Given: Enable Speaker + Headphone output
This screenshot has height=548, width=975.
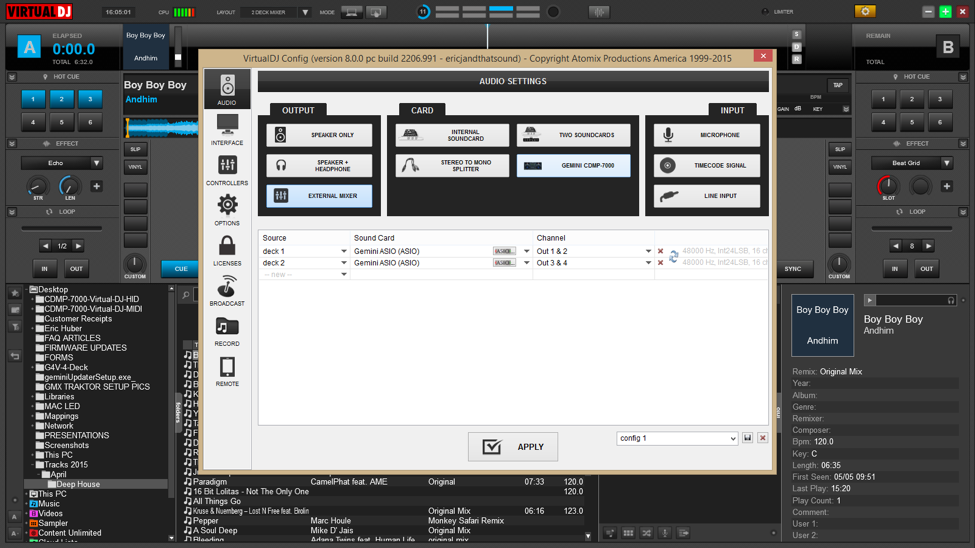Looking at the screenshot, I should click(319, 165).
